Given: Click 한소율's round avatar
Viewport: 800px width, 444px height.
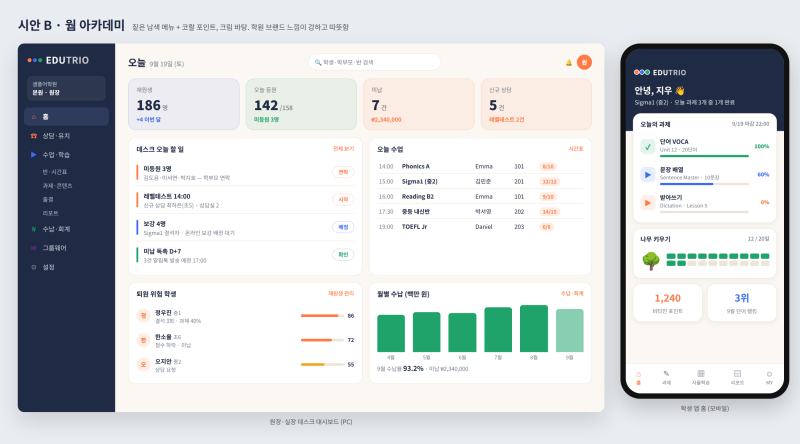Looking at the screenshot, I should pos(143,340).
